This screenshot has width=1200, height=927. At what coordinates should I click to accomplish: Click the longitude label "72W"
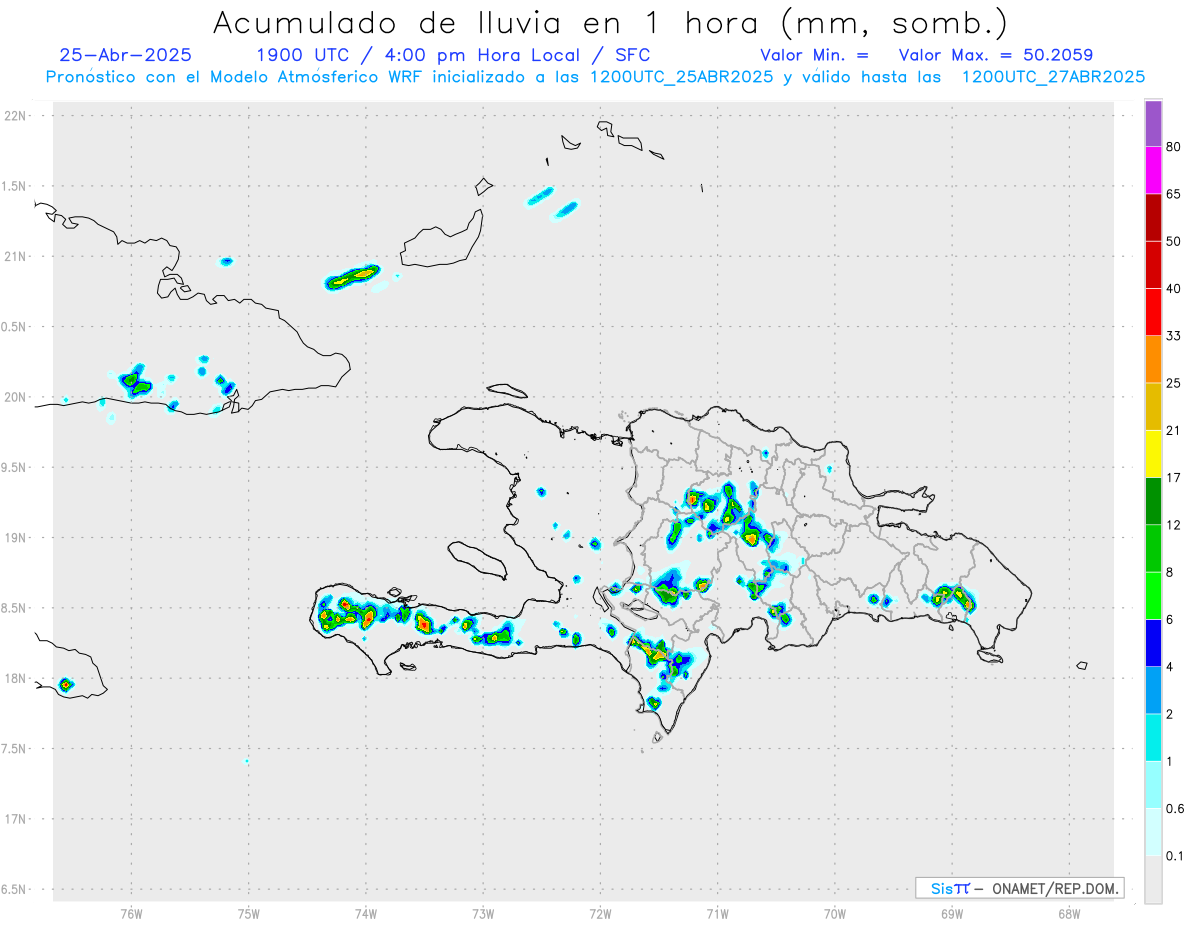pyautogui.click(x=600, y=914)
